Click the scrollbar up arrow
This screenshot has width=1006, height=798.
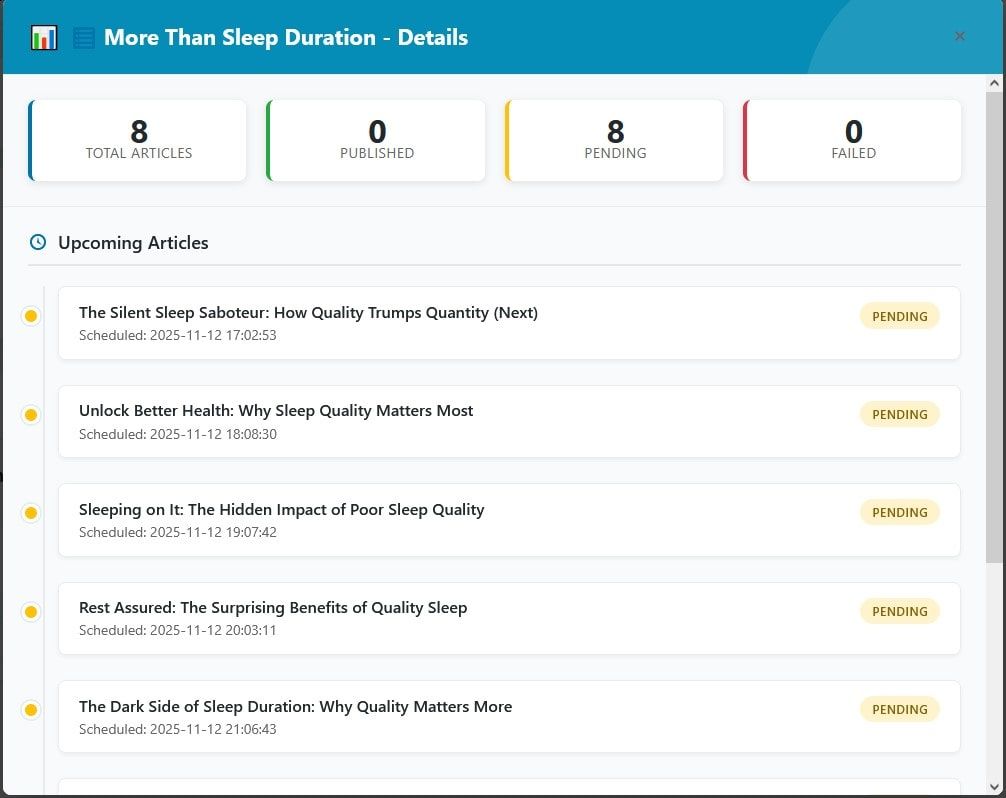[994, 83]
